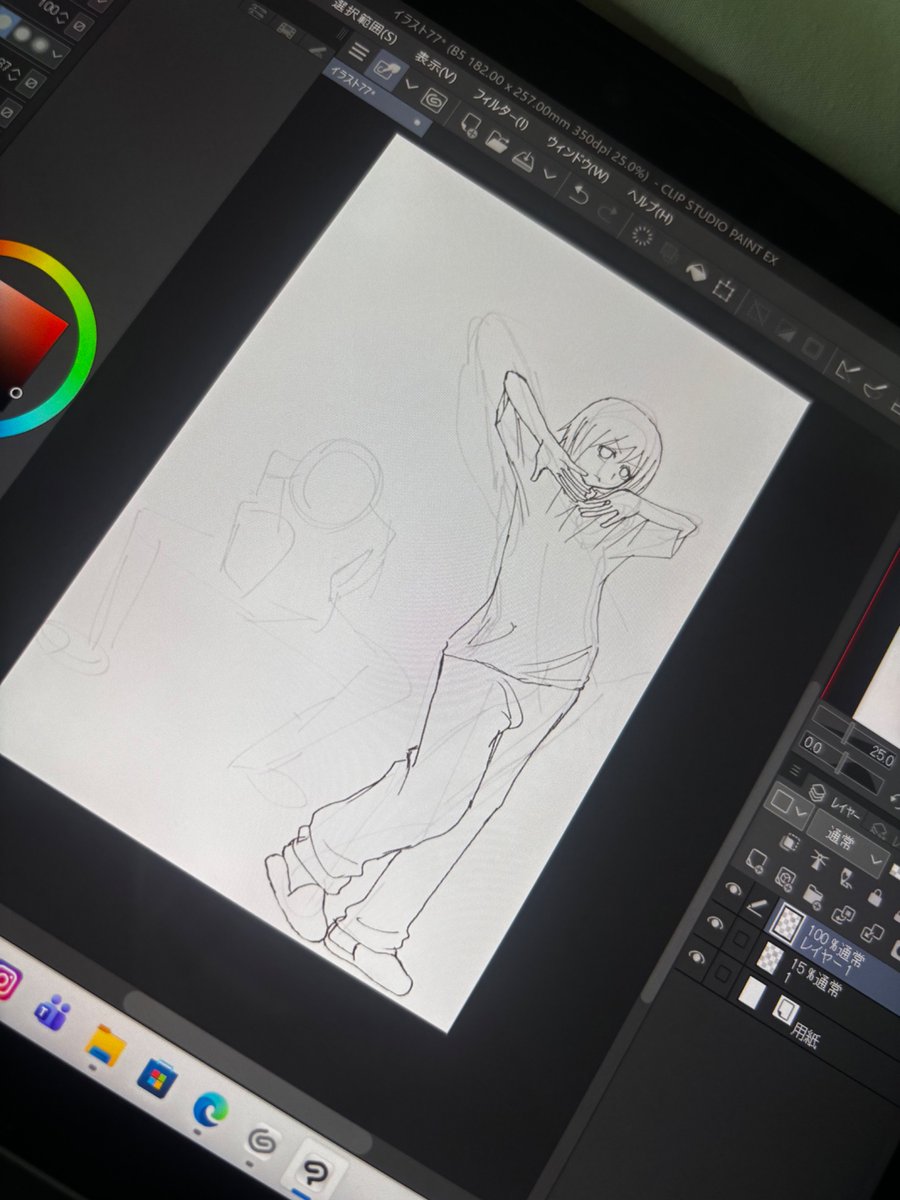The image size is (900, 1200).
Task: Tick the checkbox on the 用紙 layer
Action: 722,972
